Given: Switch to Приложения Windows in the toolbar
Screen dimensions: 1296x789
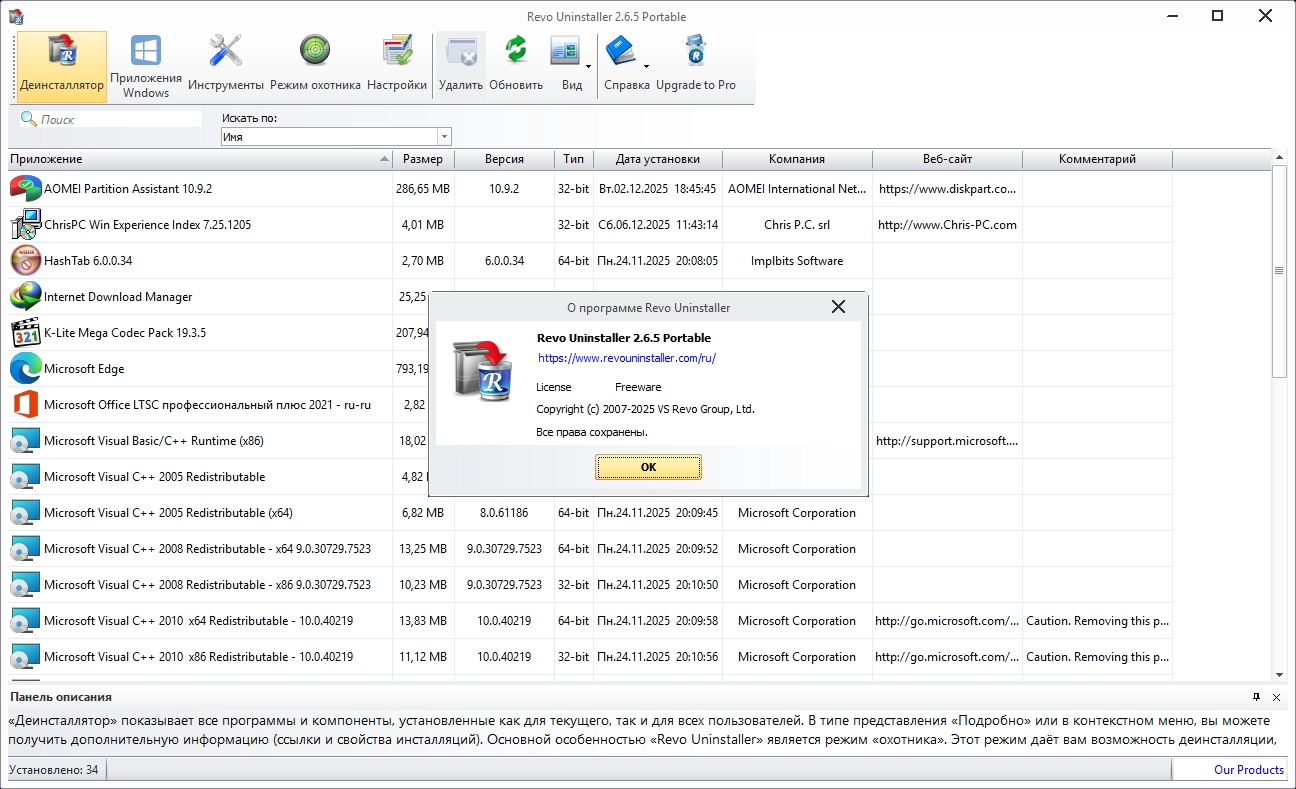Looking at the screenshot, I should 146,66.
